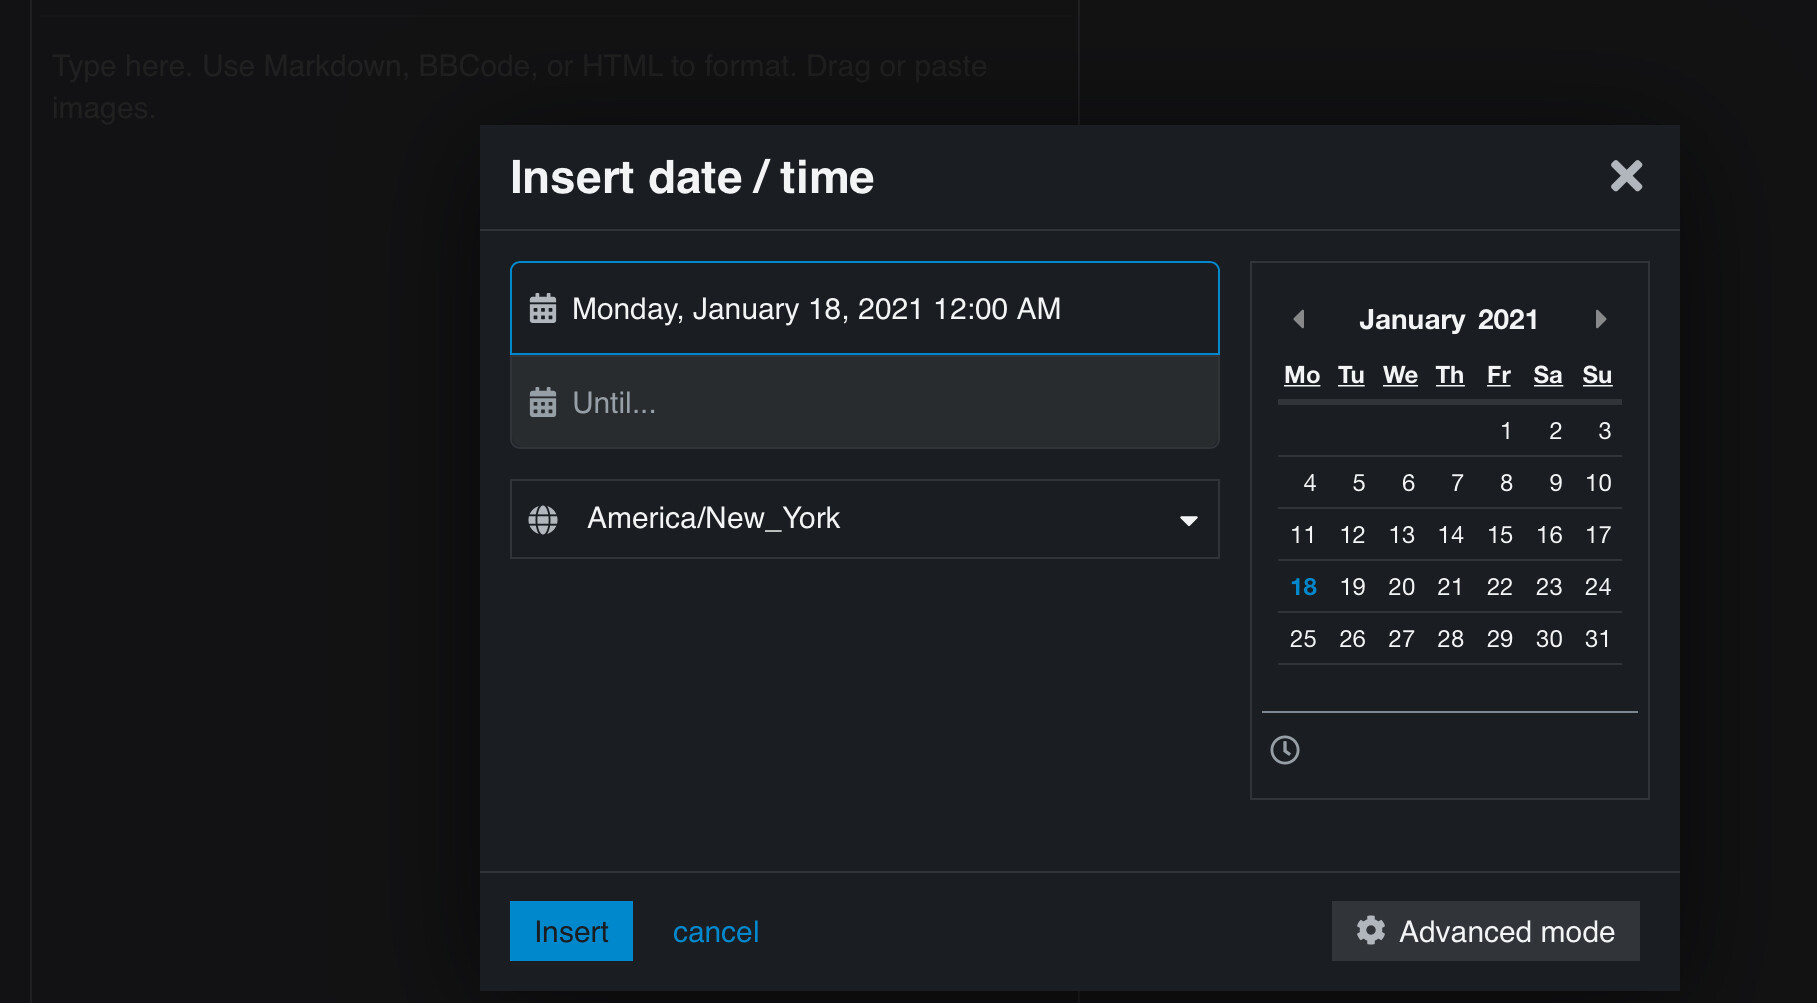
Task: Click the calendar icon in the start date field
Action: [x=543, y=309]
